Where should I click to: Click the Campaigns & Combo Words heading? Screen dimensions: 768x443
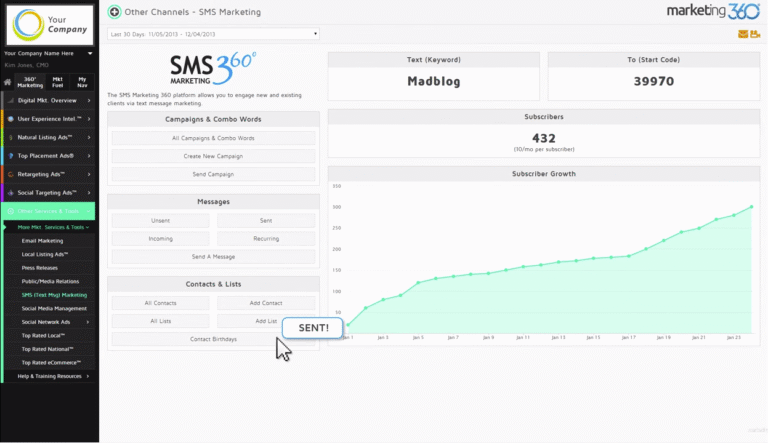[213, 119]
